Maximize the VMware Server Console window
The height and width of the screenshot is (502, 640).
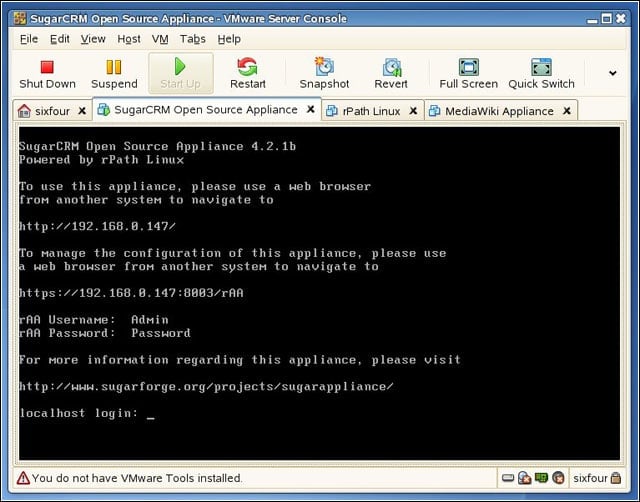tap(607, 18)
